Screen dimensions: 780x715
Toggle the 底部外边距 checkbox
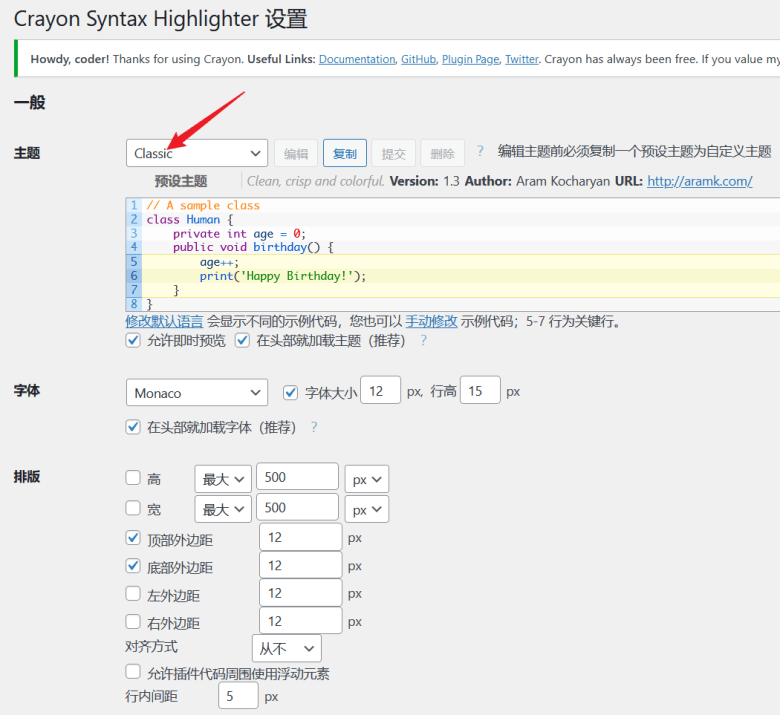tap(133, 566)
